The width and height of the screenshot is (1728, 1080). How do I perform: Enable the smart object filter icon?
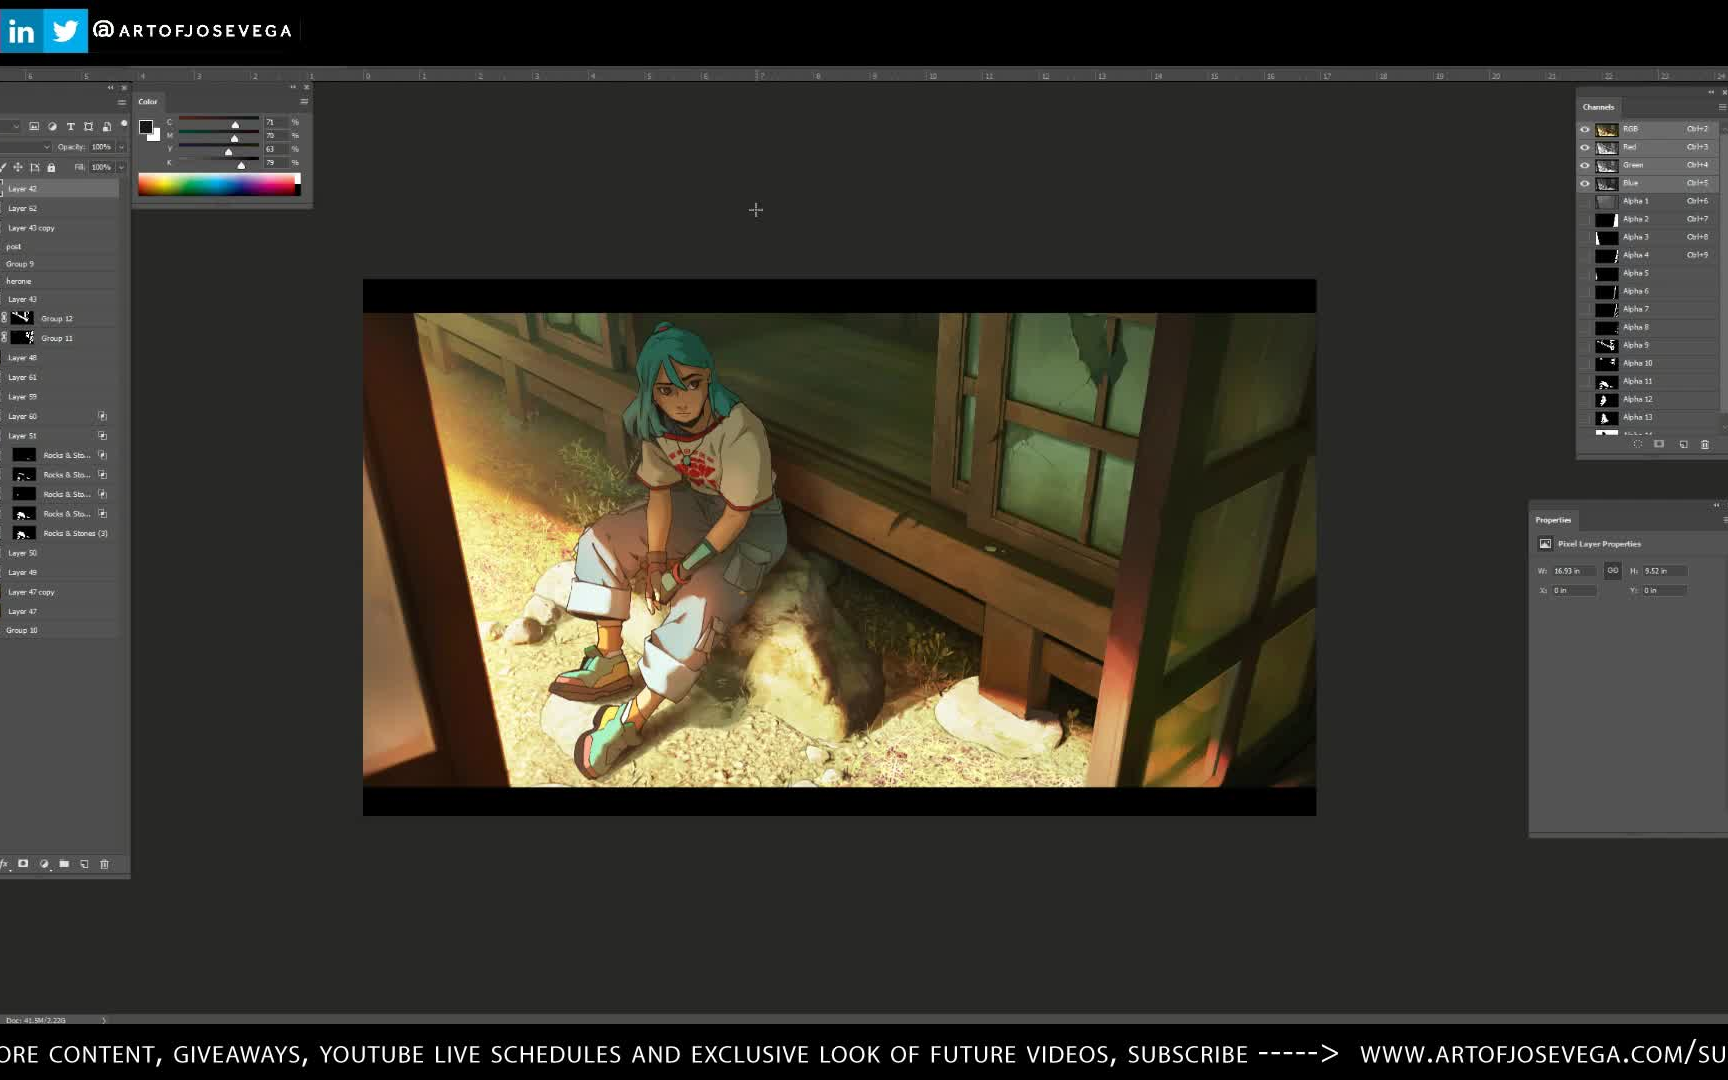tap(106, 126)
